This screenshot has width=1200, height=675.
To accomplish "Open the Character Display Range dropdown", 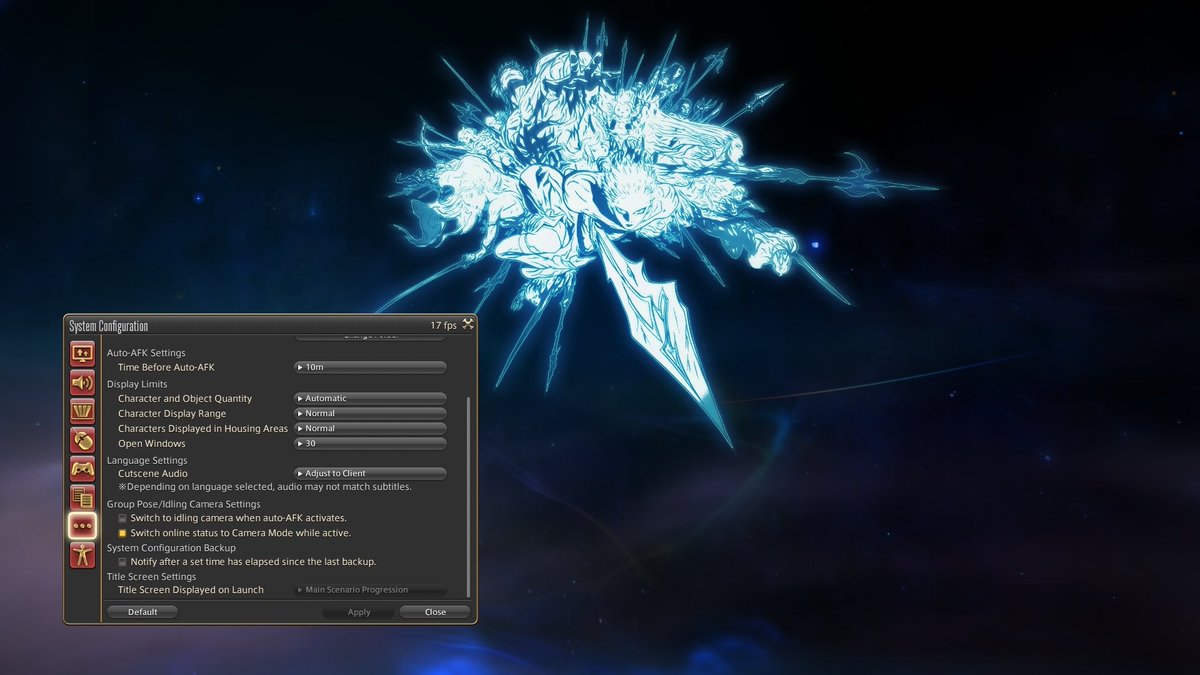I will (370, 413).
